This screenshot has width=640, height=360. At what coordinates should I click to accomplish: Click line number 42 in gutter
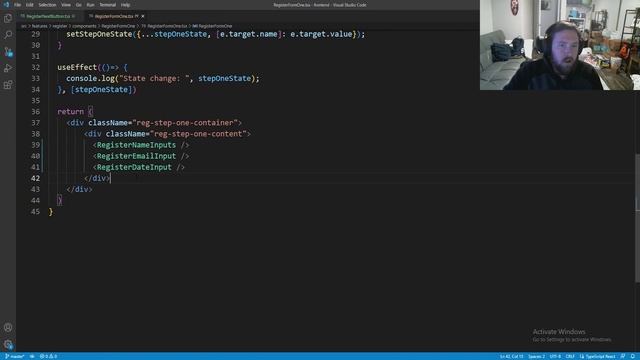click(x=36, y=178)
